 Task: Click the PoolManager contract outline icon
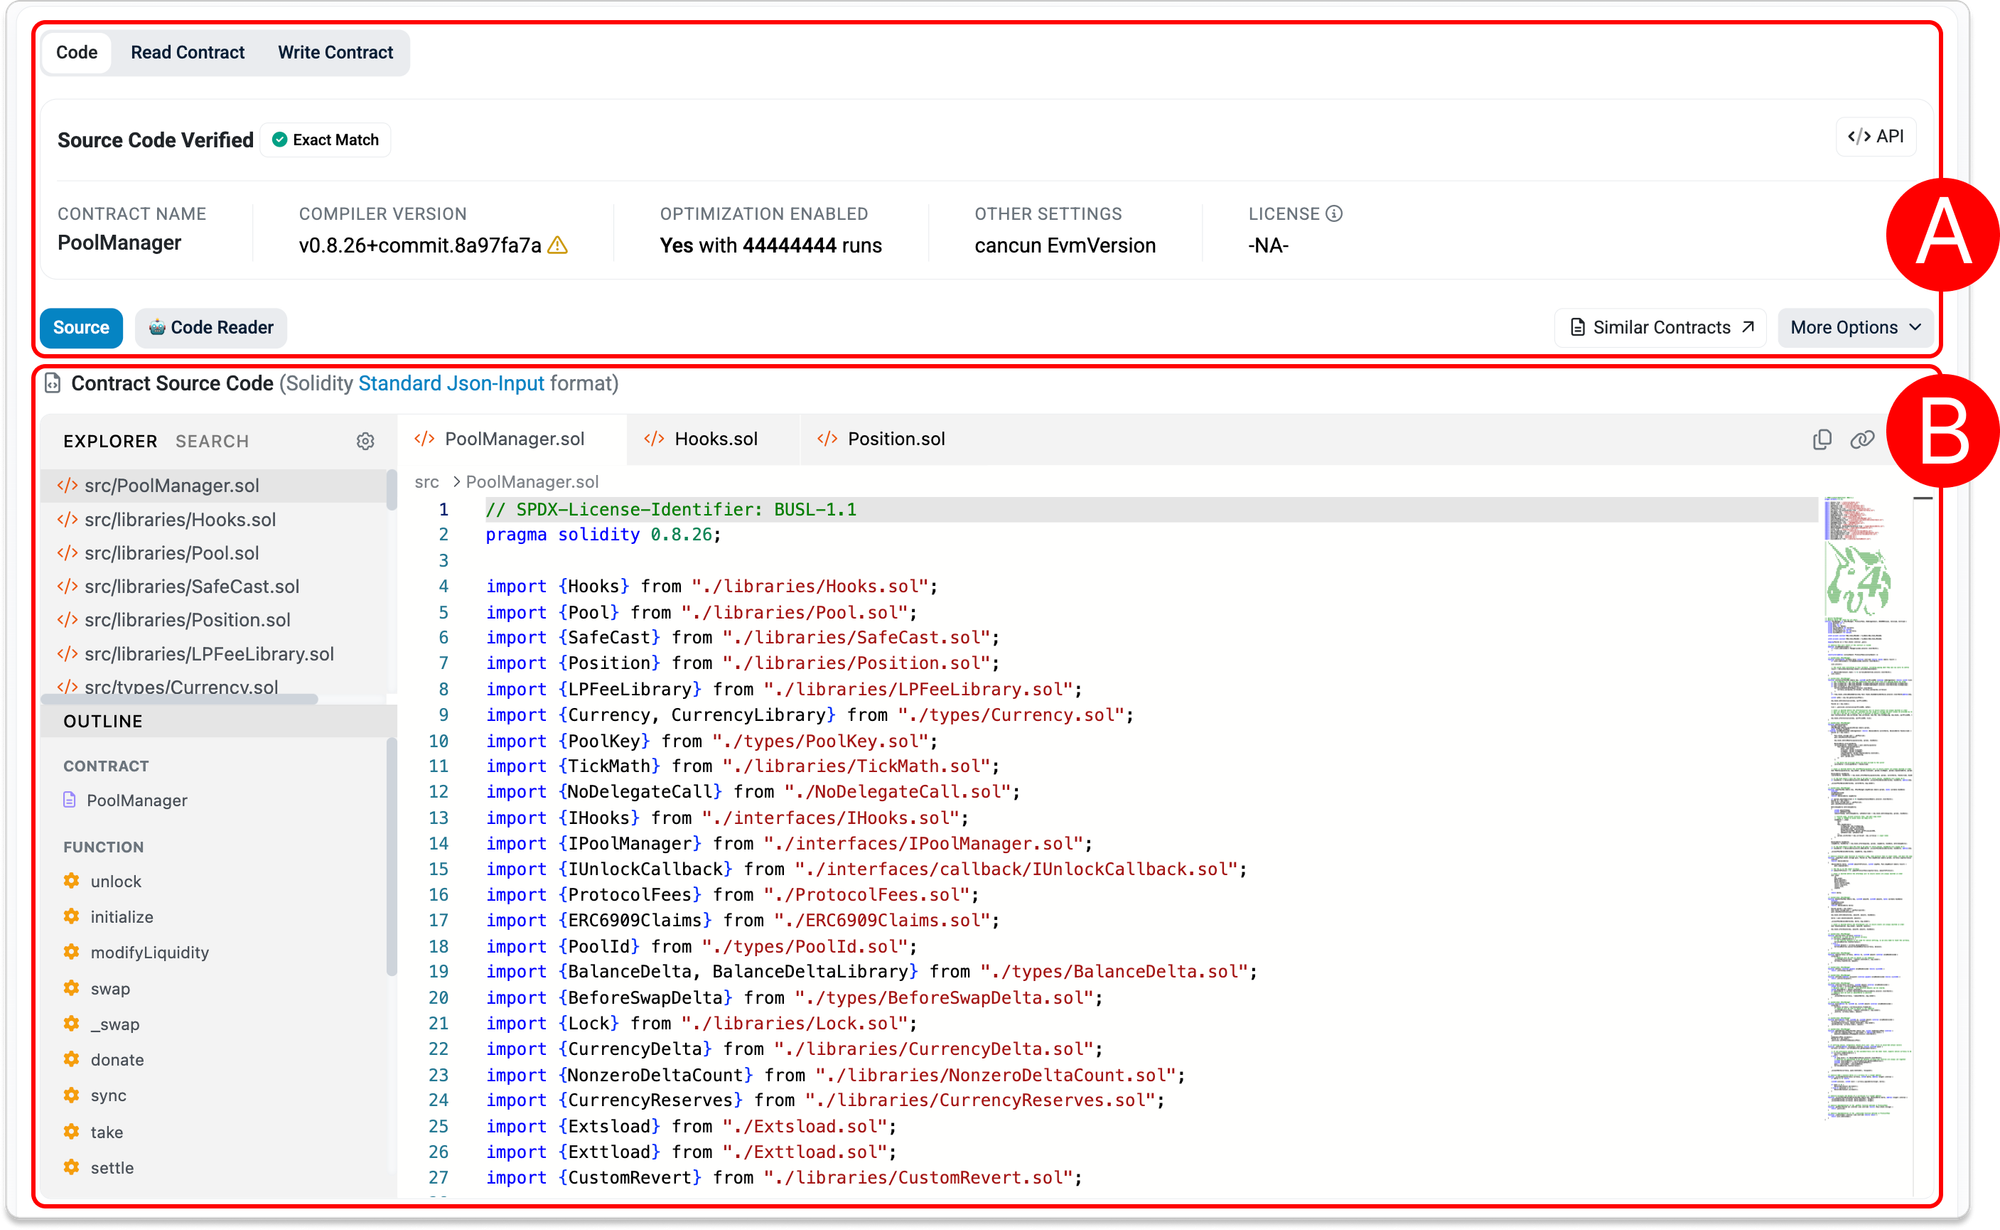[x=70, y=800]
